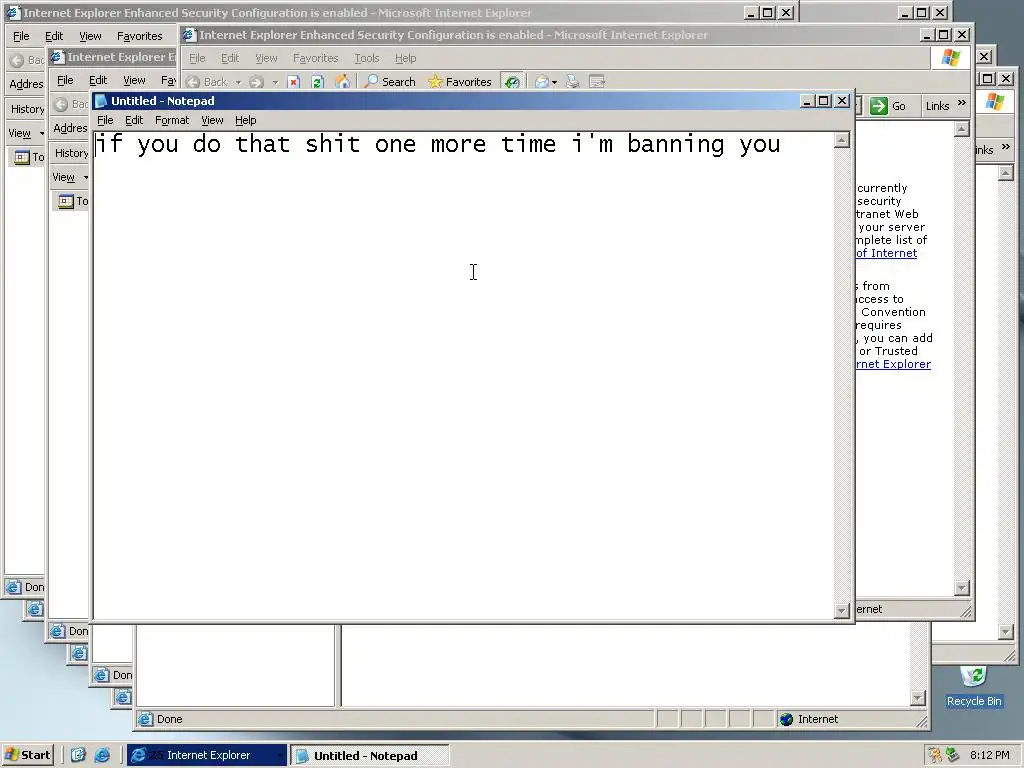Click in the Notepad text area
The image size is (1024, 768).
tap(462, 374)
